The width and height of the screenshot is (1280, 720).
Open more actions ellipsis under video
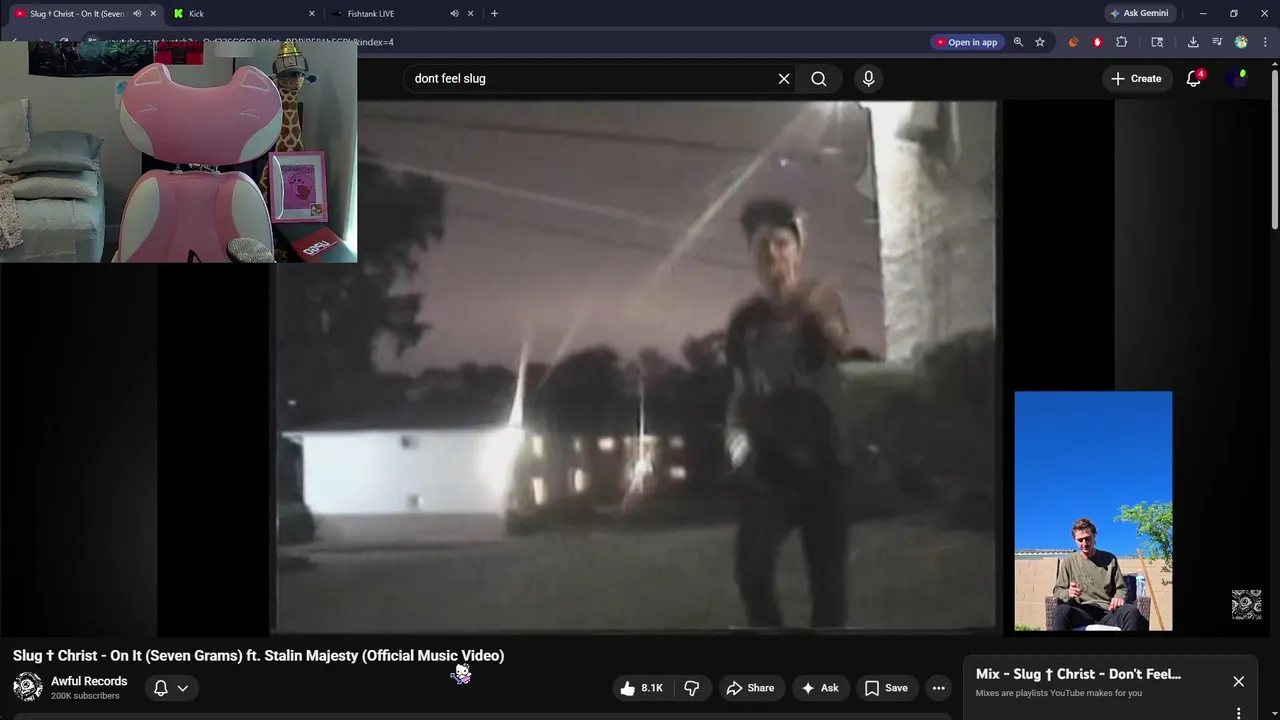click(x=938, y=688)
